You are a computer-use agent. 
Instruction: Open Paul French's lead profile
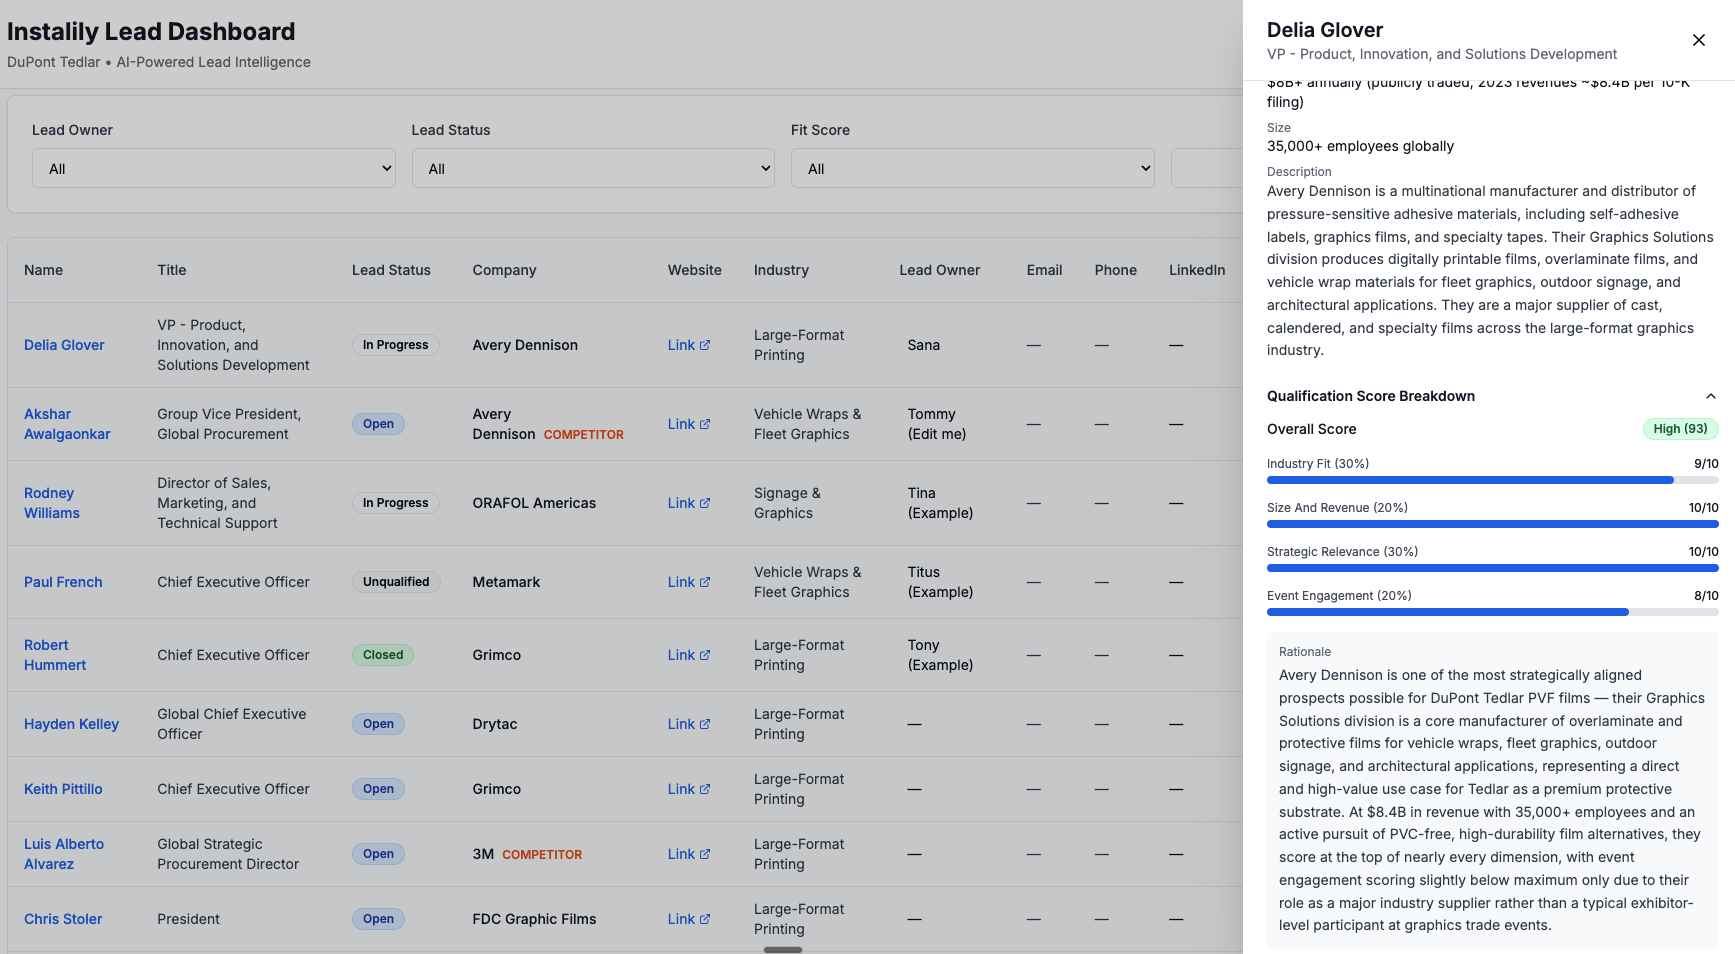63,581
